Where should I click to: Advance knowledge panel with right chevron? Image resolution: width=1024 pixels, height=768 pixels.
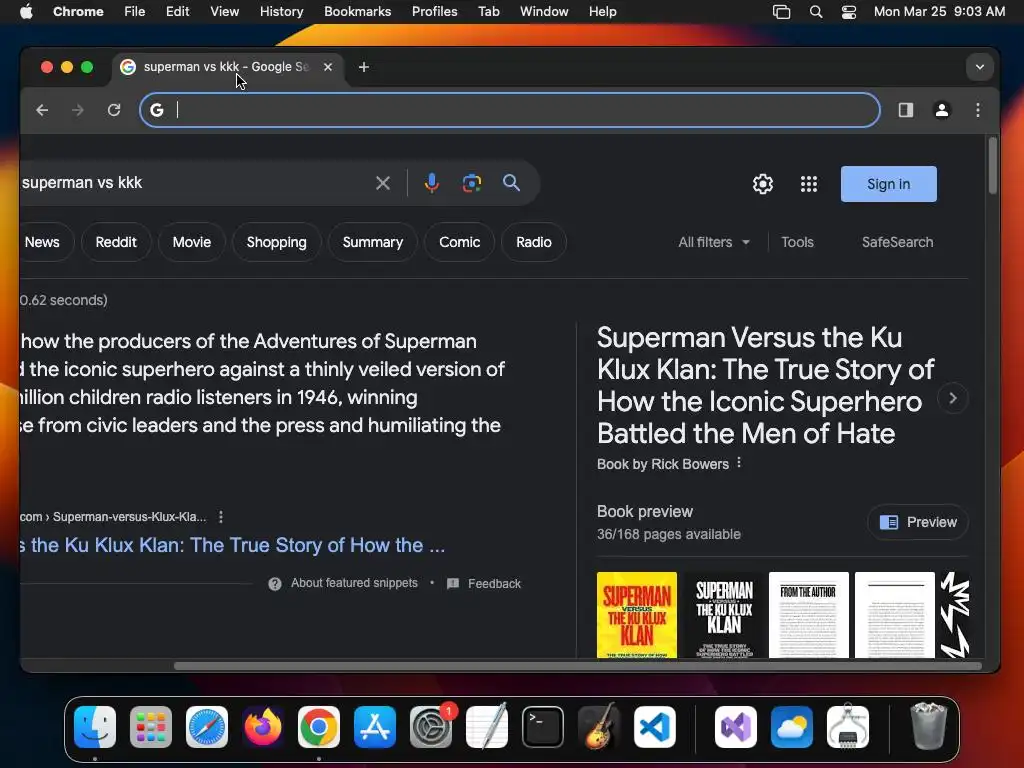[953, 398]
